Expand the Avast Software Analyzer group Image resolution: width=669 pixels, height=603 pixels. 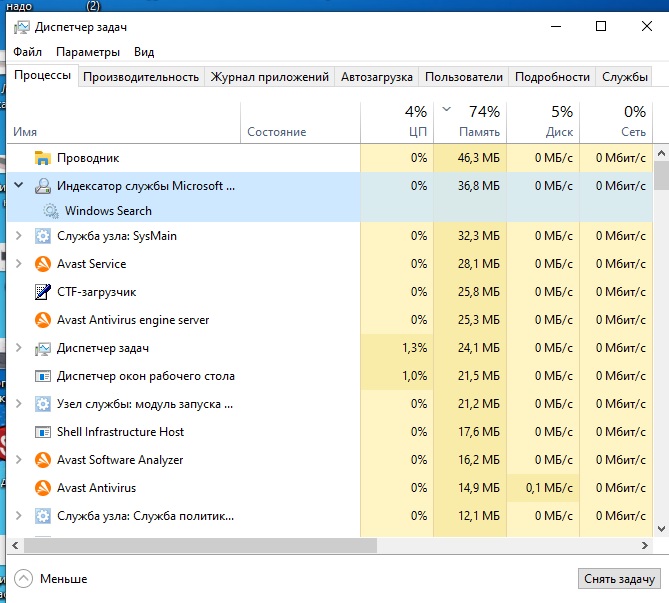click(18, 460)
